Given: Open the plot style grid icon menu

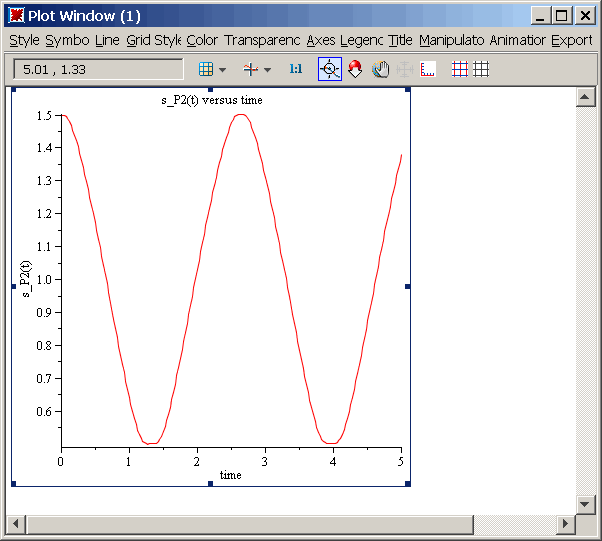Looking at the screenshot, I should (205, 69).
